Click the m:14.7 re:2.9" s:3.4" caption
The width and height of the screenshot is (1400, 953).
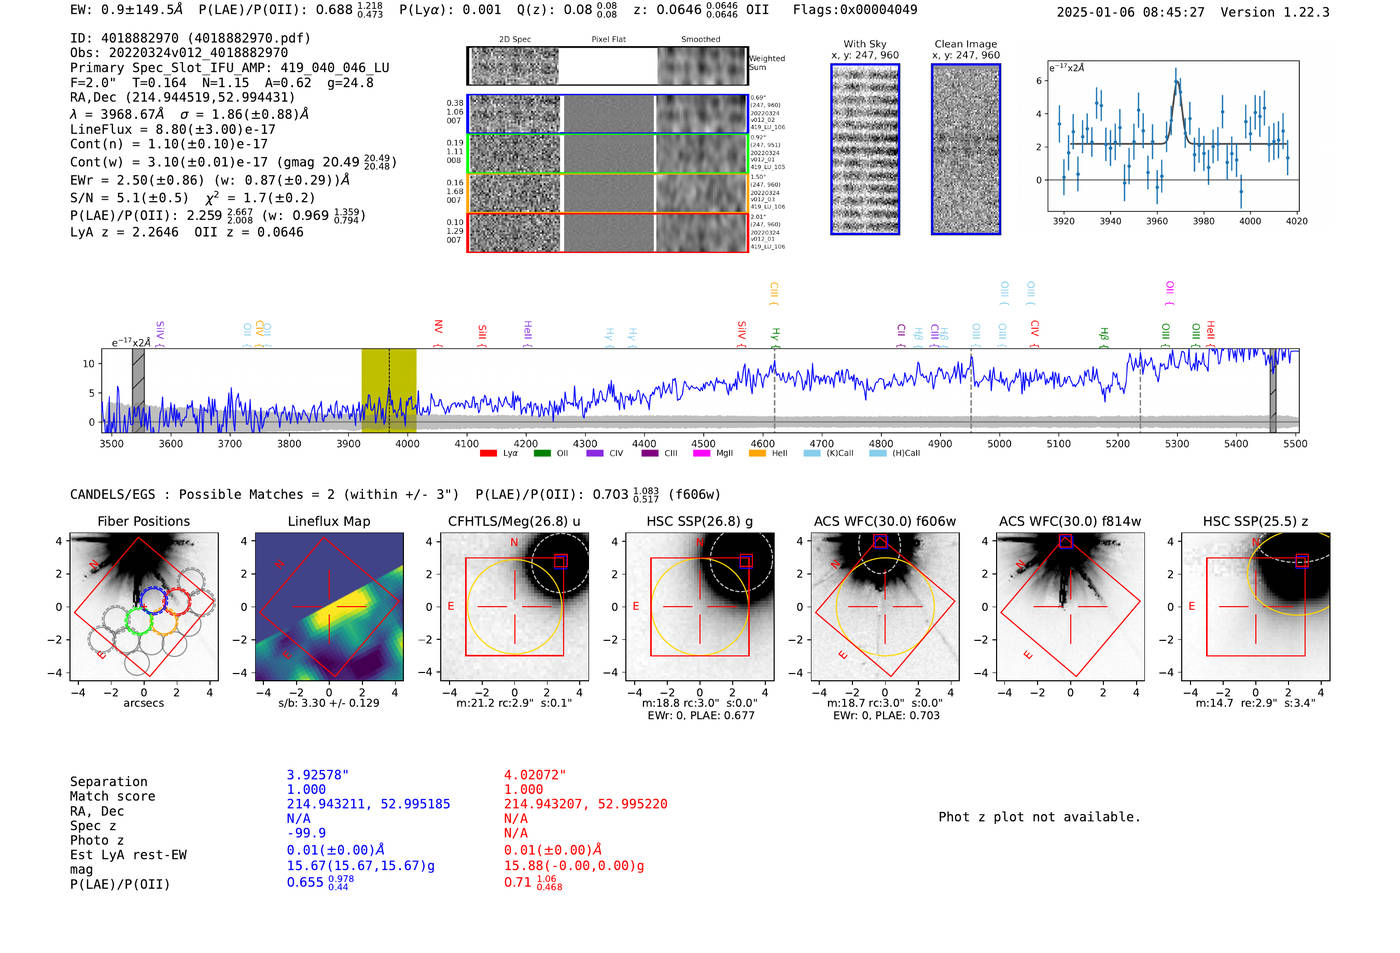click(x=1256, y=703)
